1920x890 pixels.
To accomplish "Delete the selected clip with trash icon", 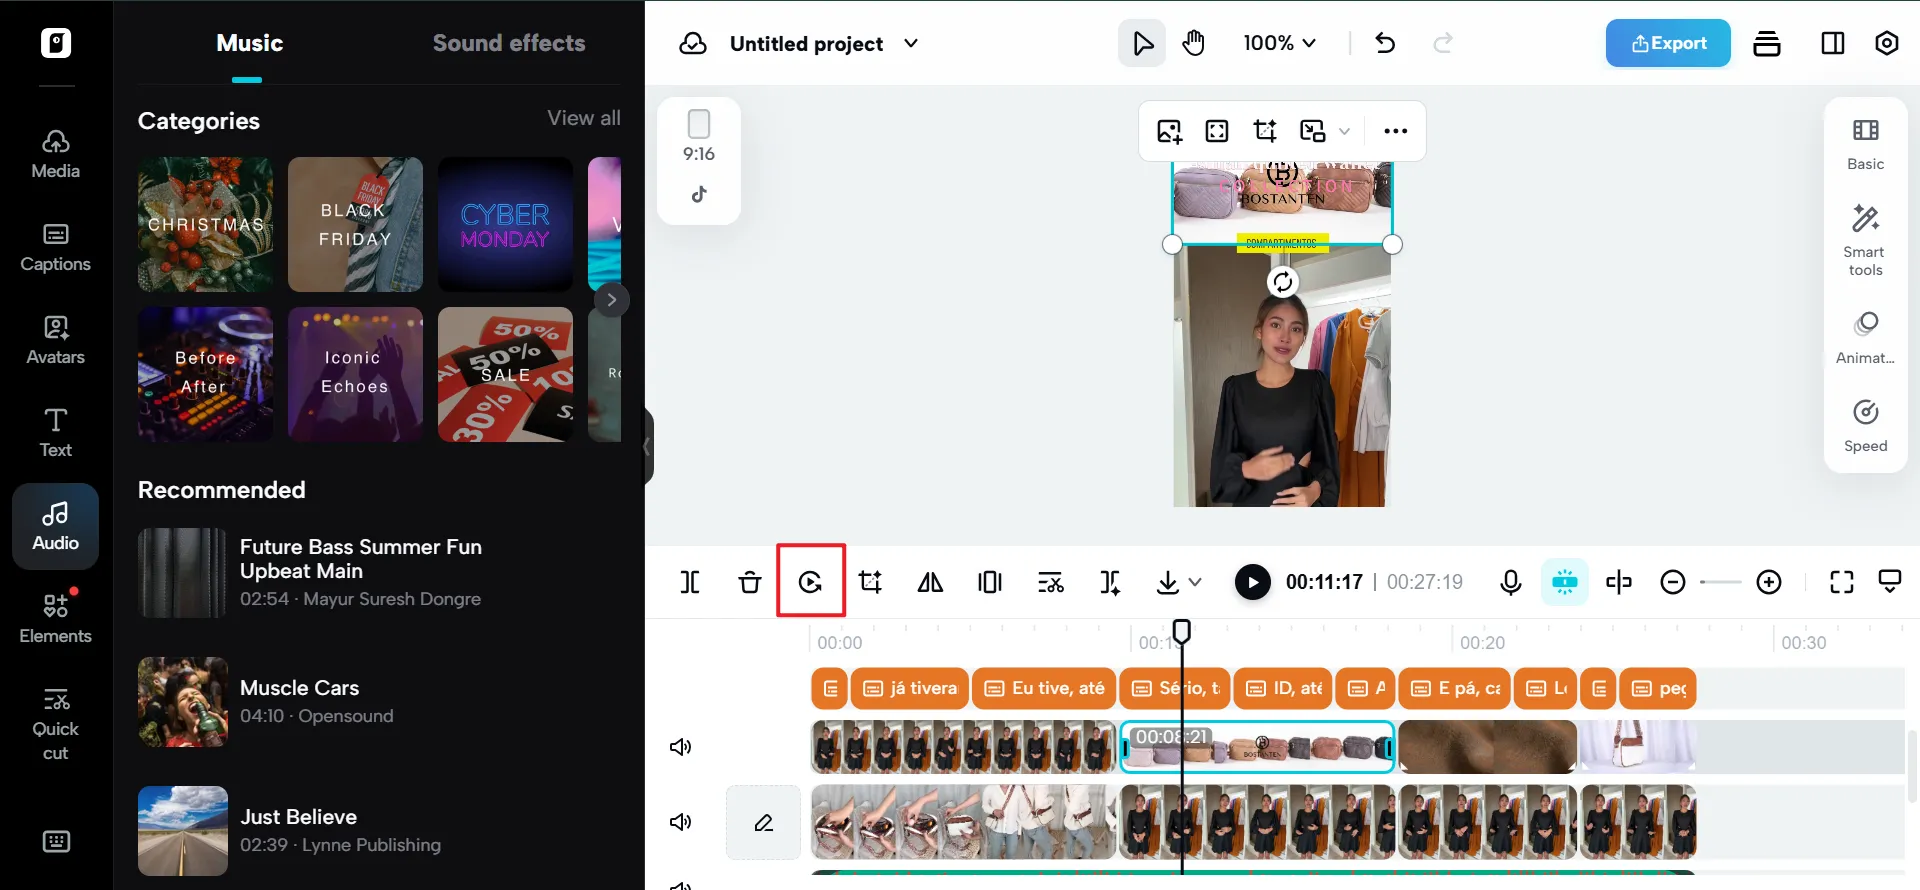I will click(x=750, y=582).
